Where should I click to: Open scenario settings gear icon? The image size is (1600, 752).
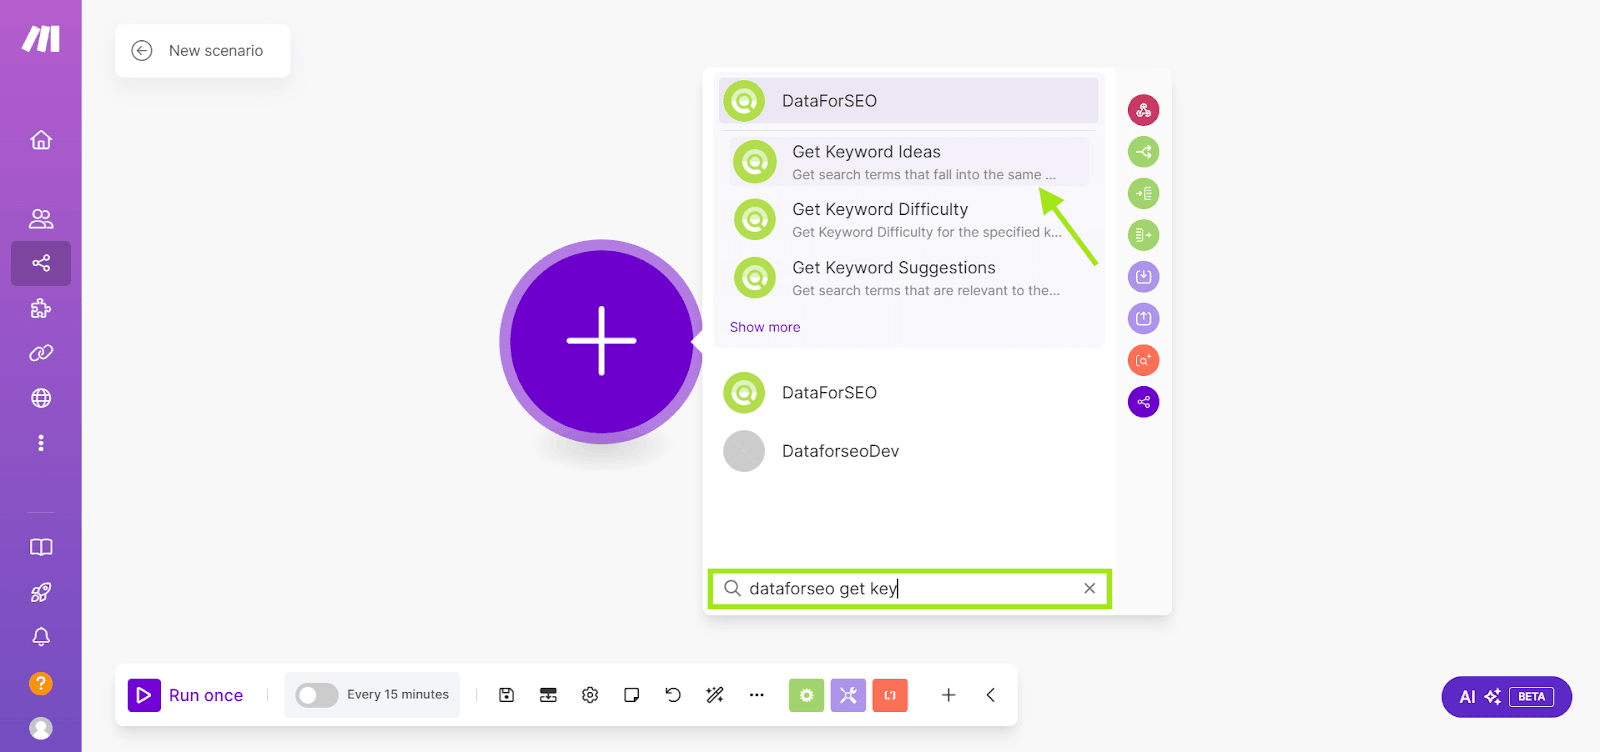[x=590, y=695]
